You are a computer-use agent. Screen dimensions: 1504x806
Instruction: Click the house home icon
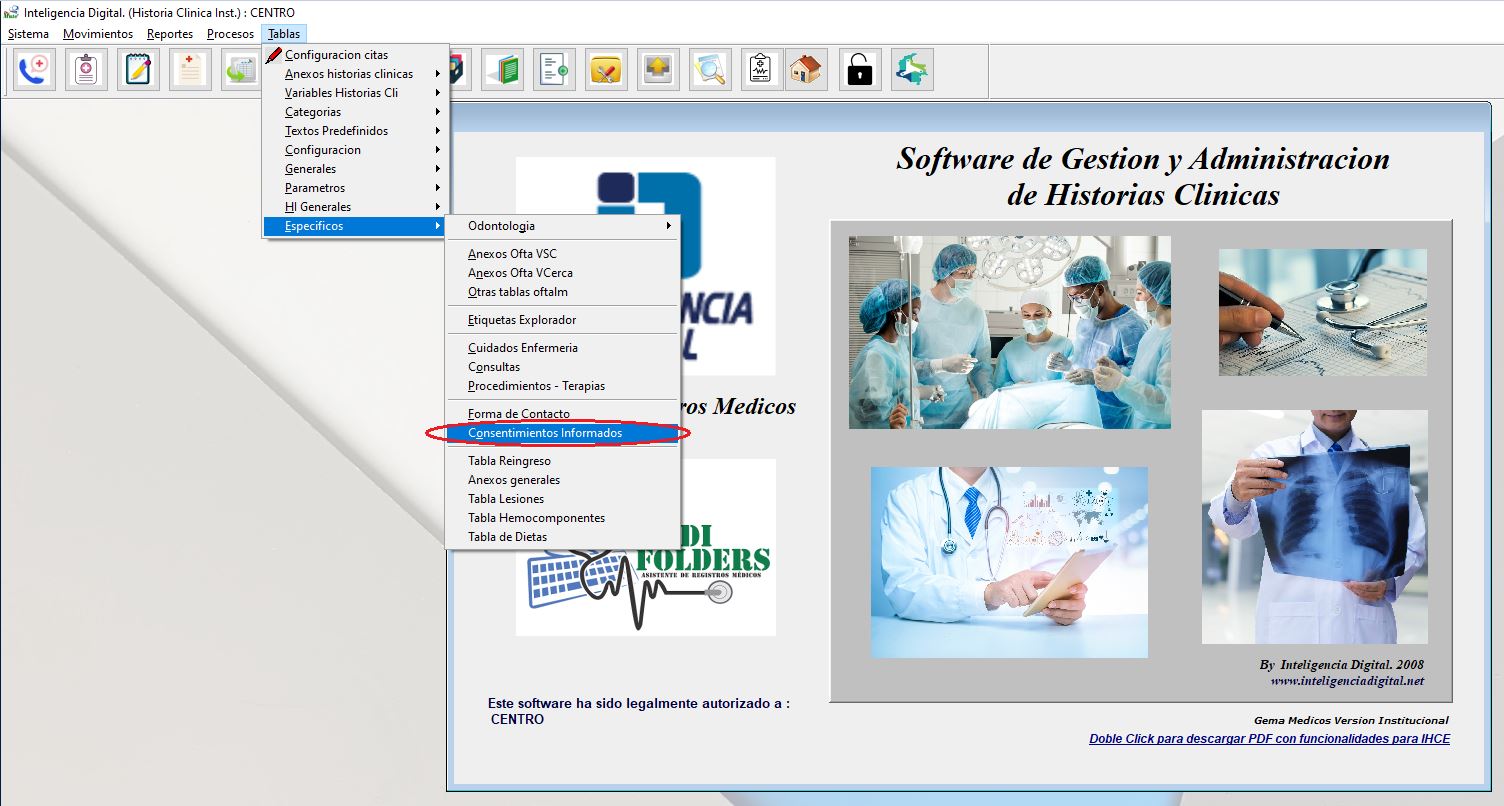[x=805, y=70]
